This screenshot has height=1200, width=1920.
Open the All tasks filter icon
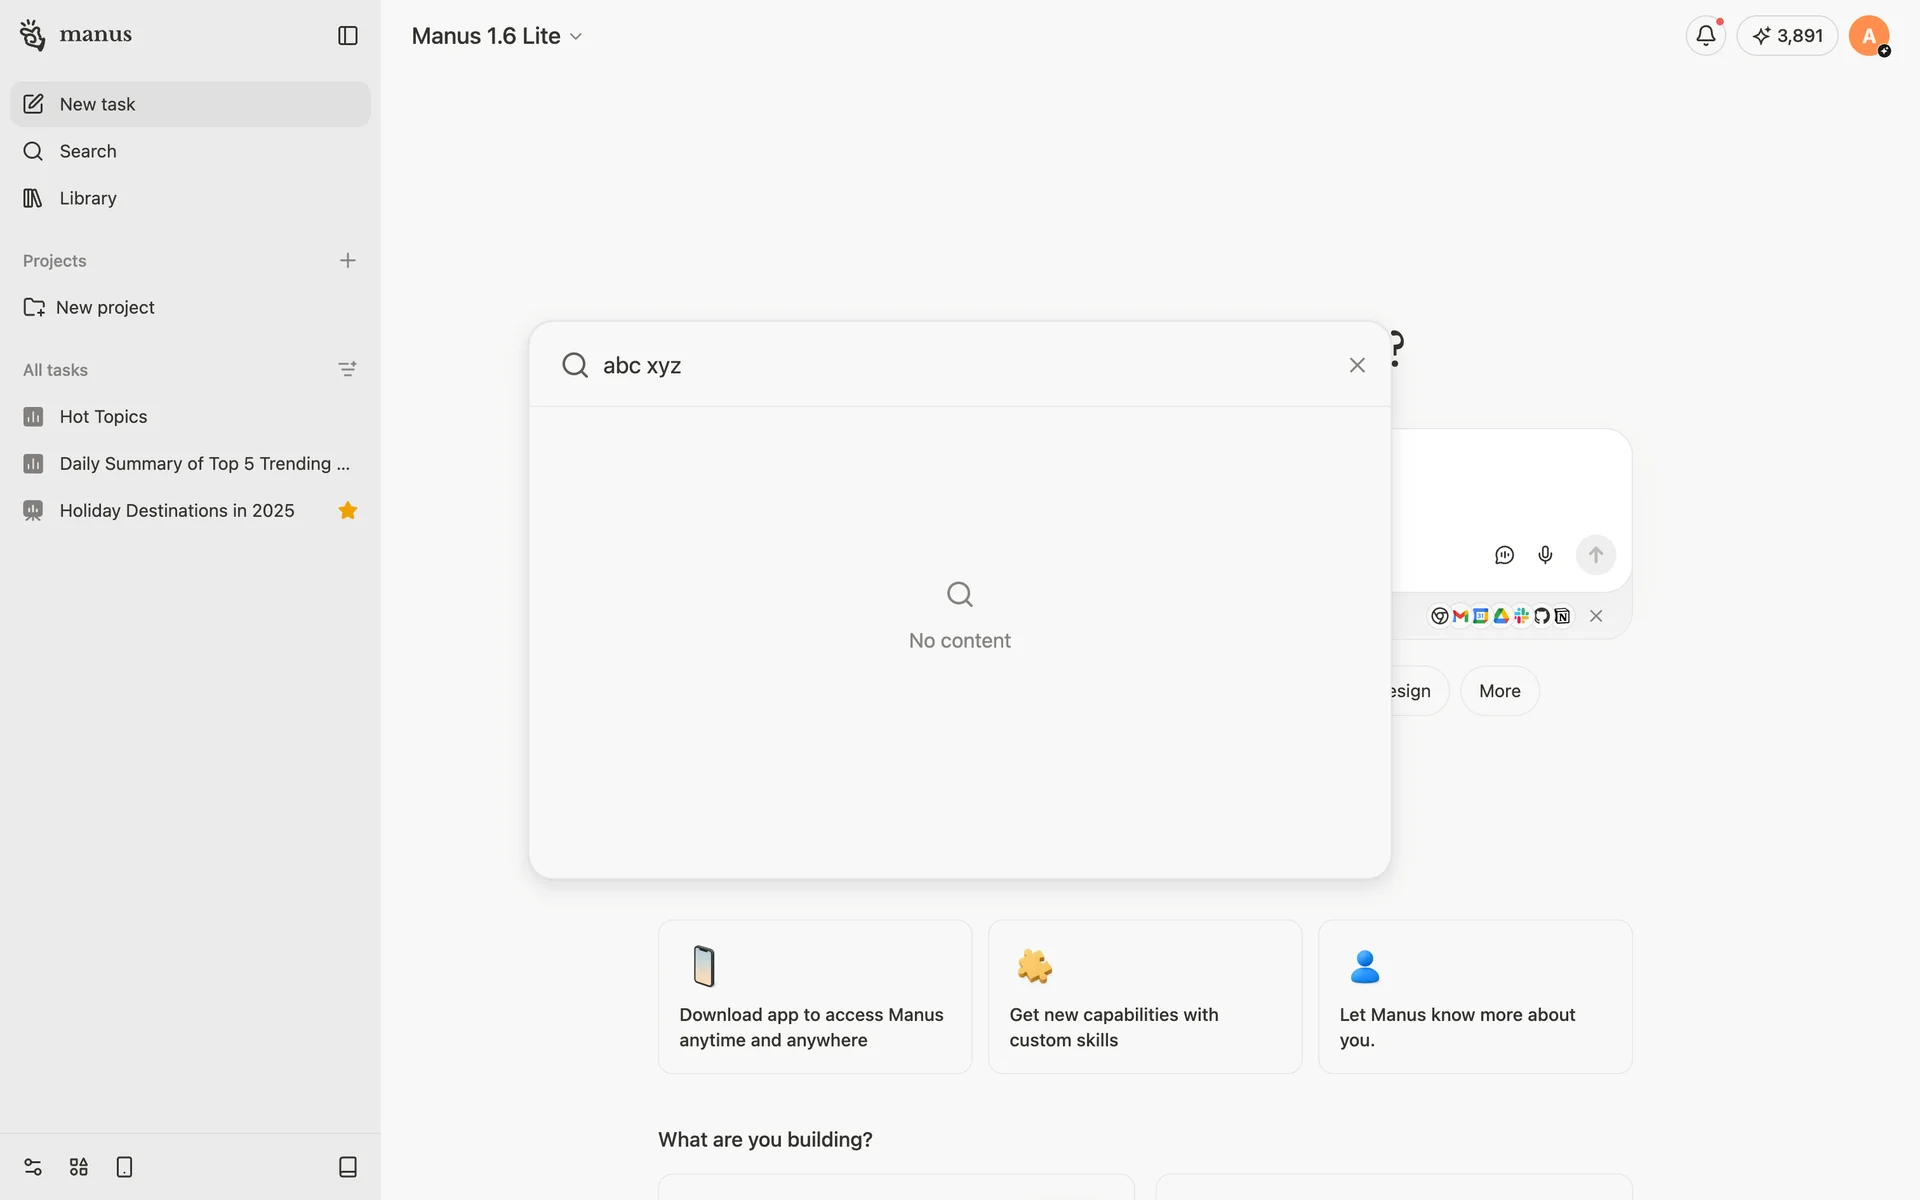click(347, 370)
